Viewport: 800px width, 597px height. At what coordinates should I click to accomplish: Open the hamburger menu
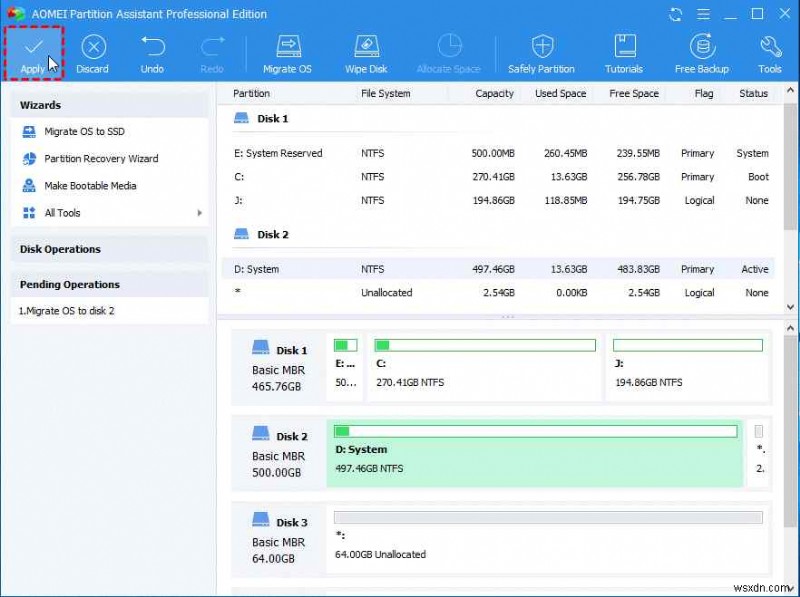703,14
